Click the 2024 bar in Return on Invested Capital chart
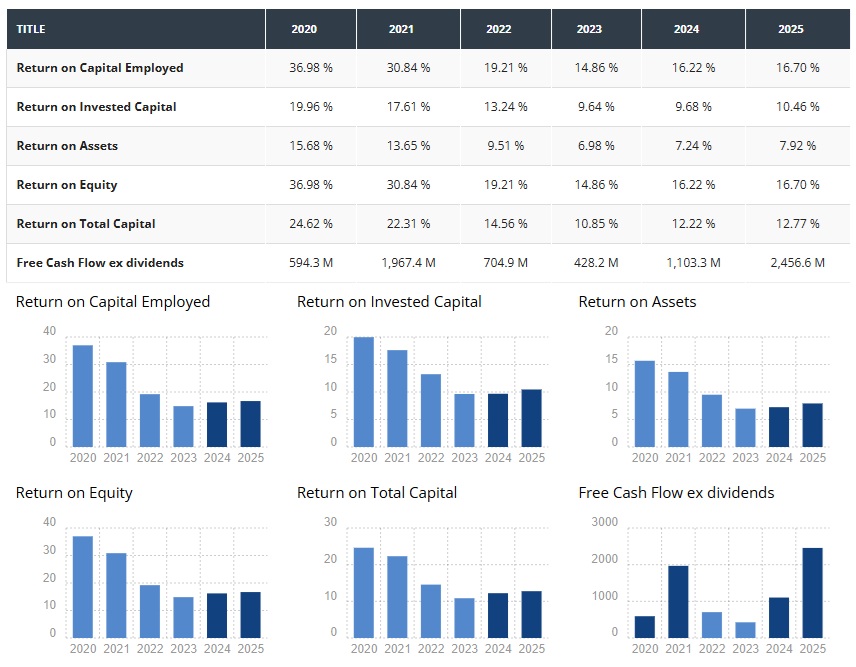Image resolution: width=856 pixels, height=667 pixels. click(x=498, y=420)
